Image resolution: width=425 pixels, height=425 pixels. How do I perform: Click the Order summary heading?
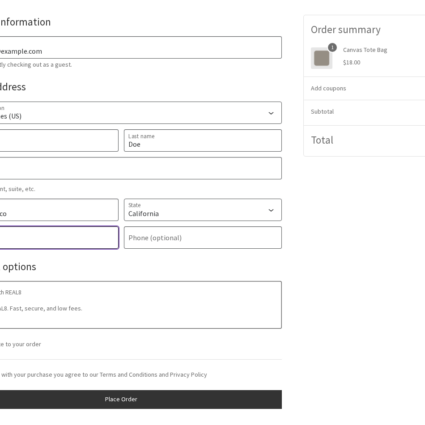346,30
